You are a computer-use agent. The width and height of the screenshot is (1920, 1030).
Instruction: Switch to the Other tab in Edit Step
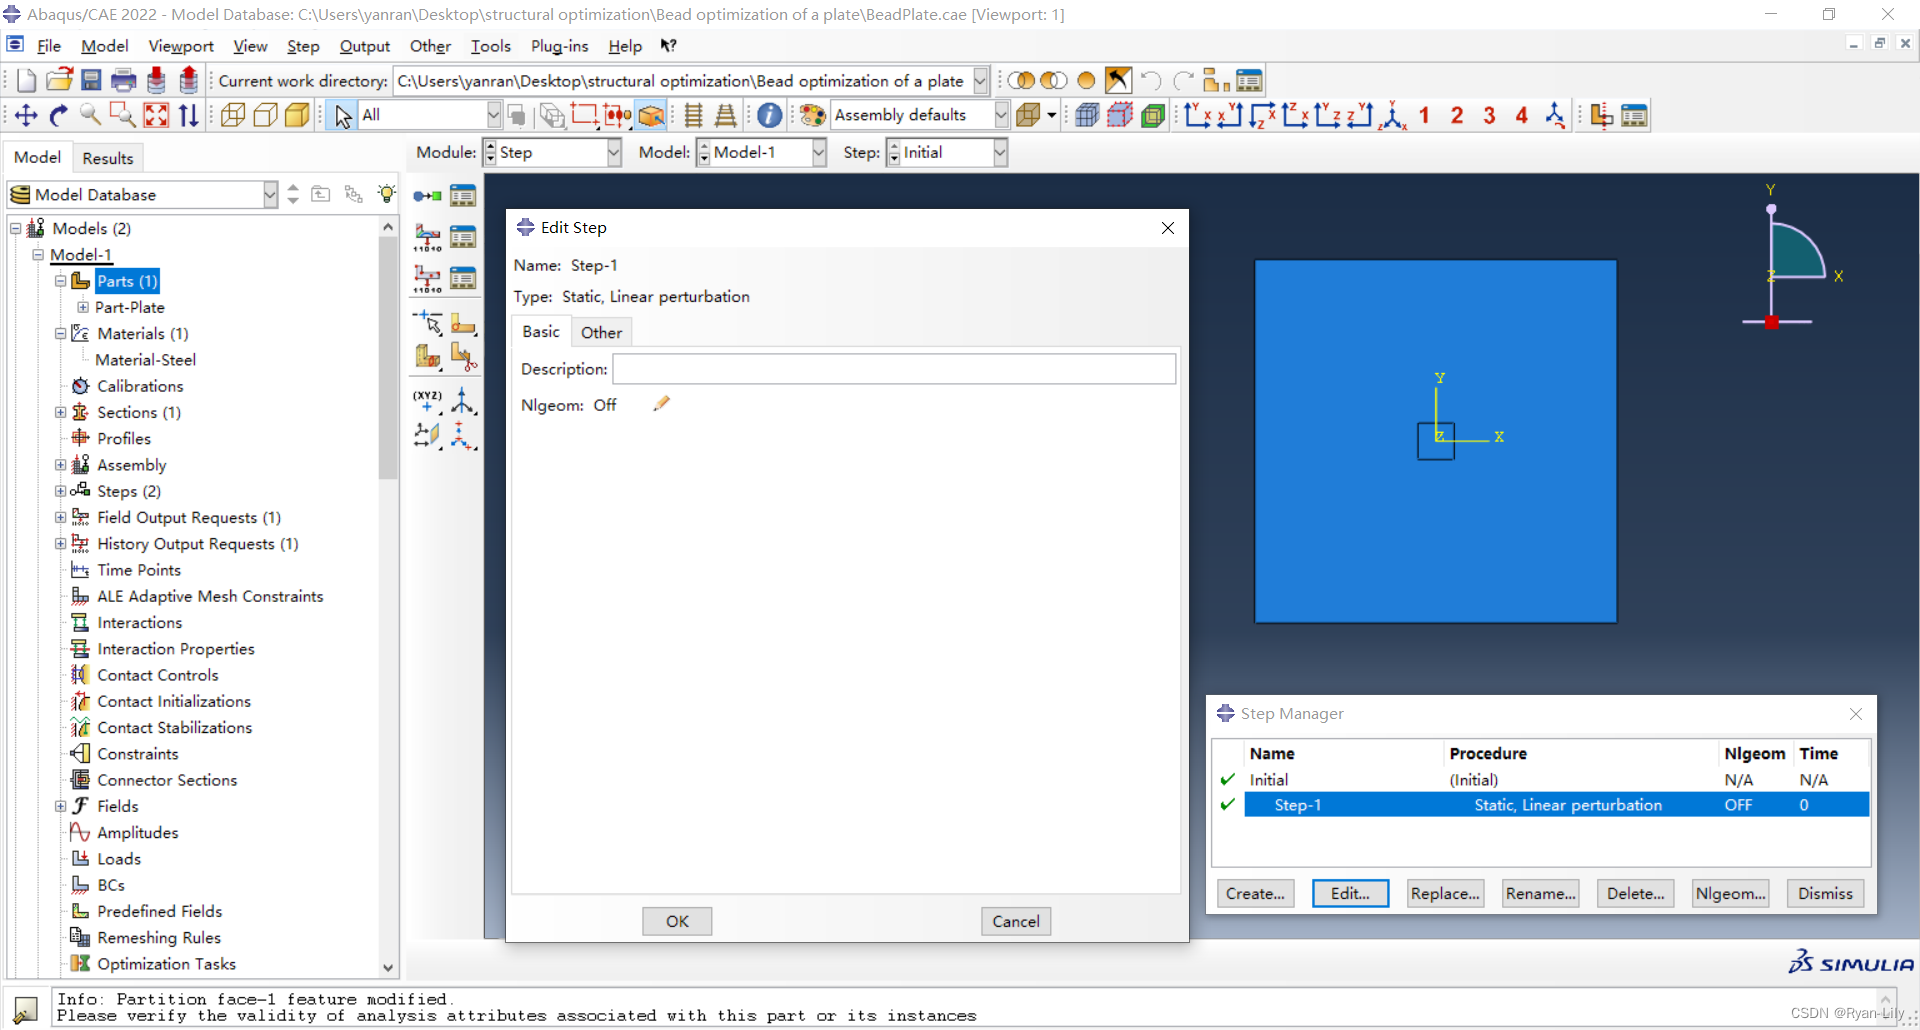[601, 332]
